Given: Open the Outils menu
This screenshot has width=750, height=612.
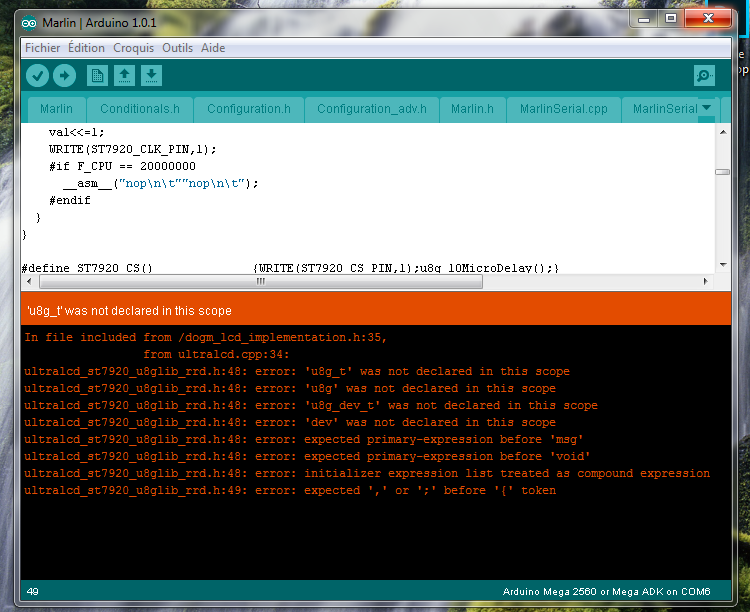Looking at the screenshot, I should 177,48.
